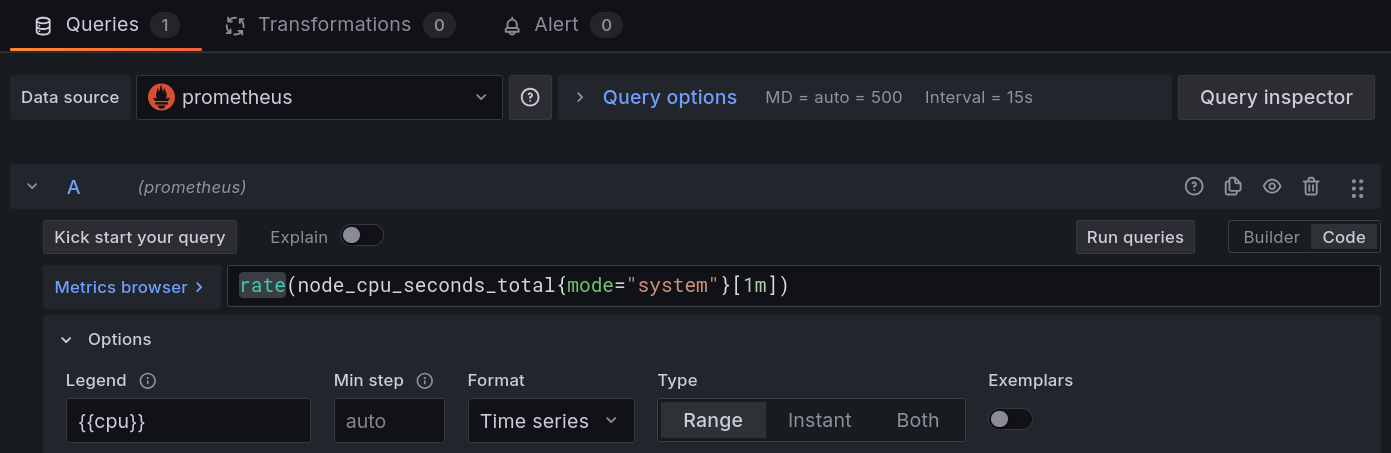The height and width of the screenshot is (453, 1391).
Task: Duplicate query A with copy icon
Action: click(x=1233, y=186)
